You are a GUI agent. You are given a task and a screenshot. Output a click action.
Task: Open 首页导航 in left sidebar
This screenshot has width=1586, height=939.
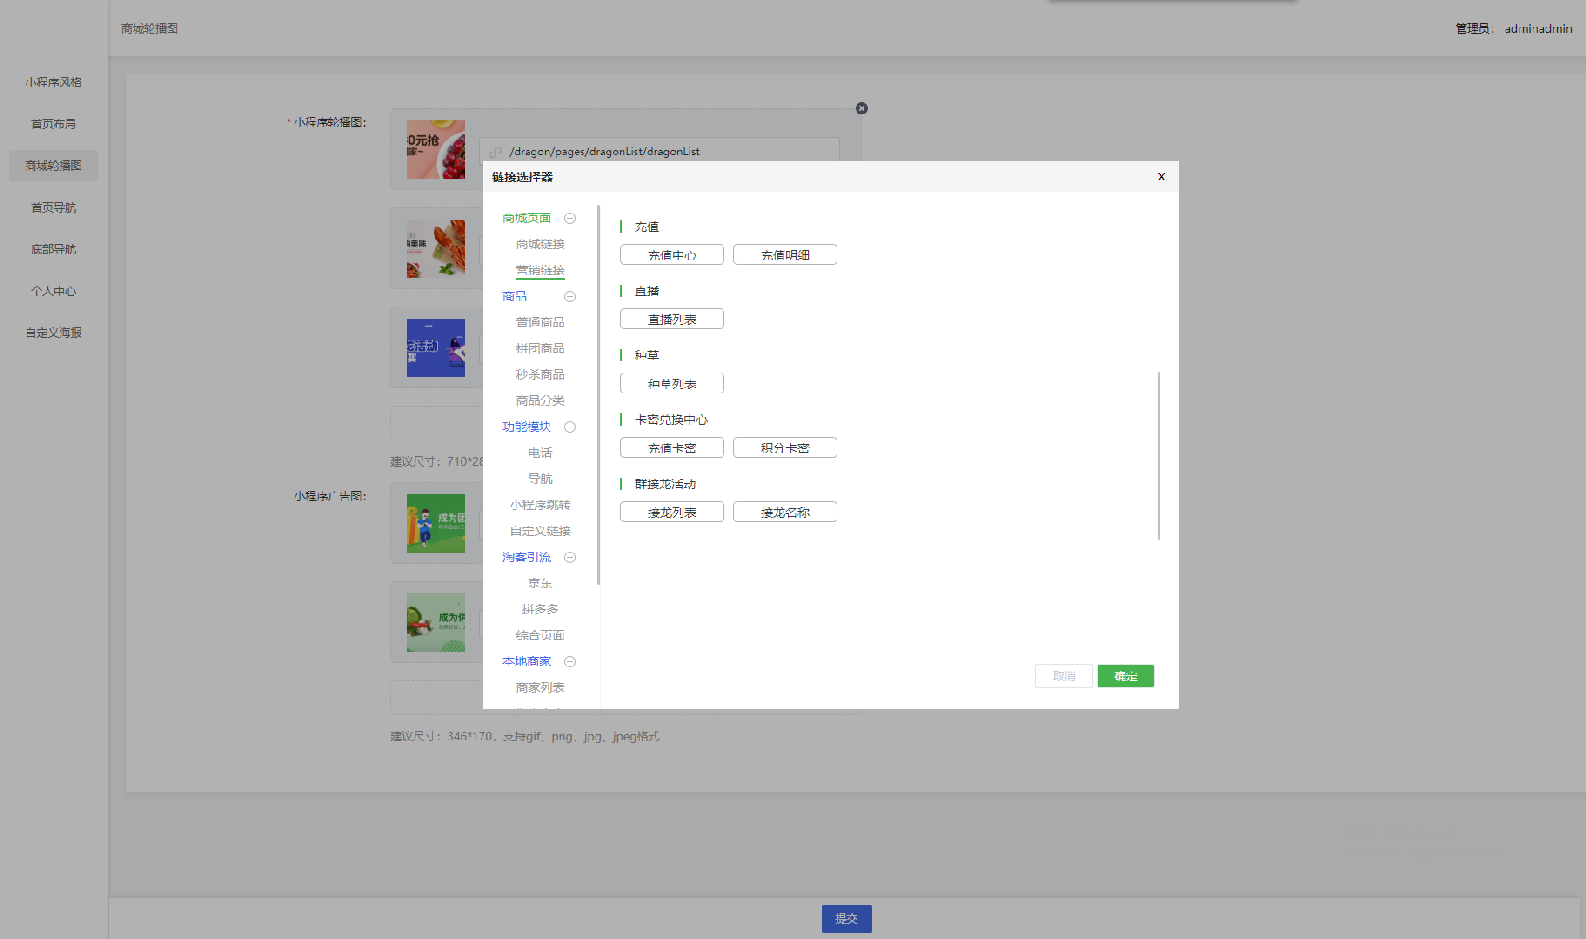[x=54, y=208]
